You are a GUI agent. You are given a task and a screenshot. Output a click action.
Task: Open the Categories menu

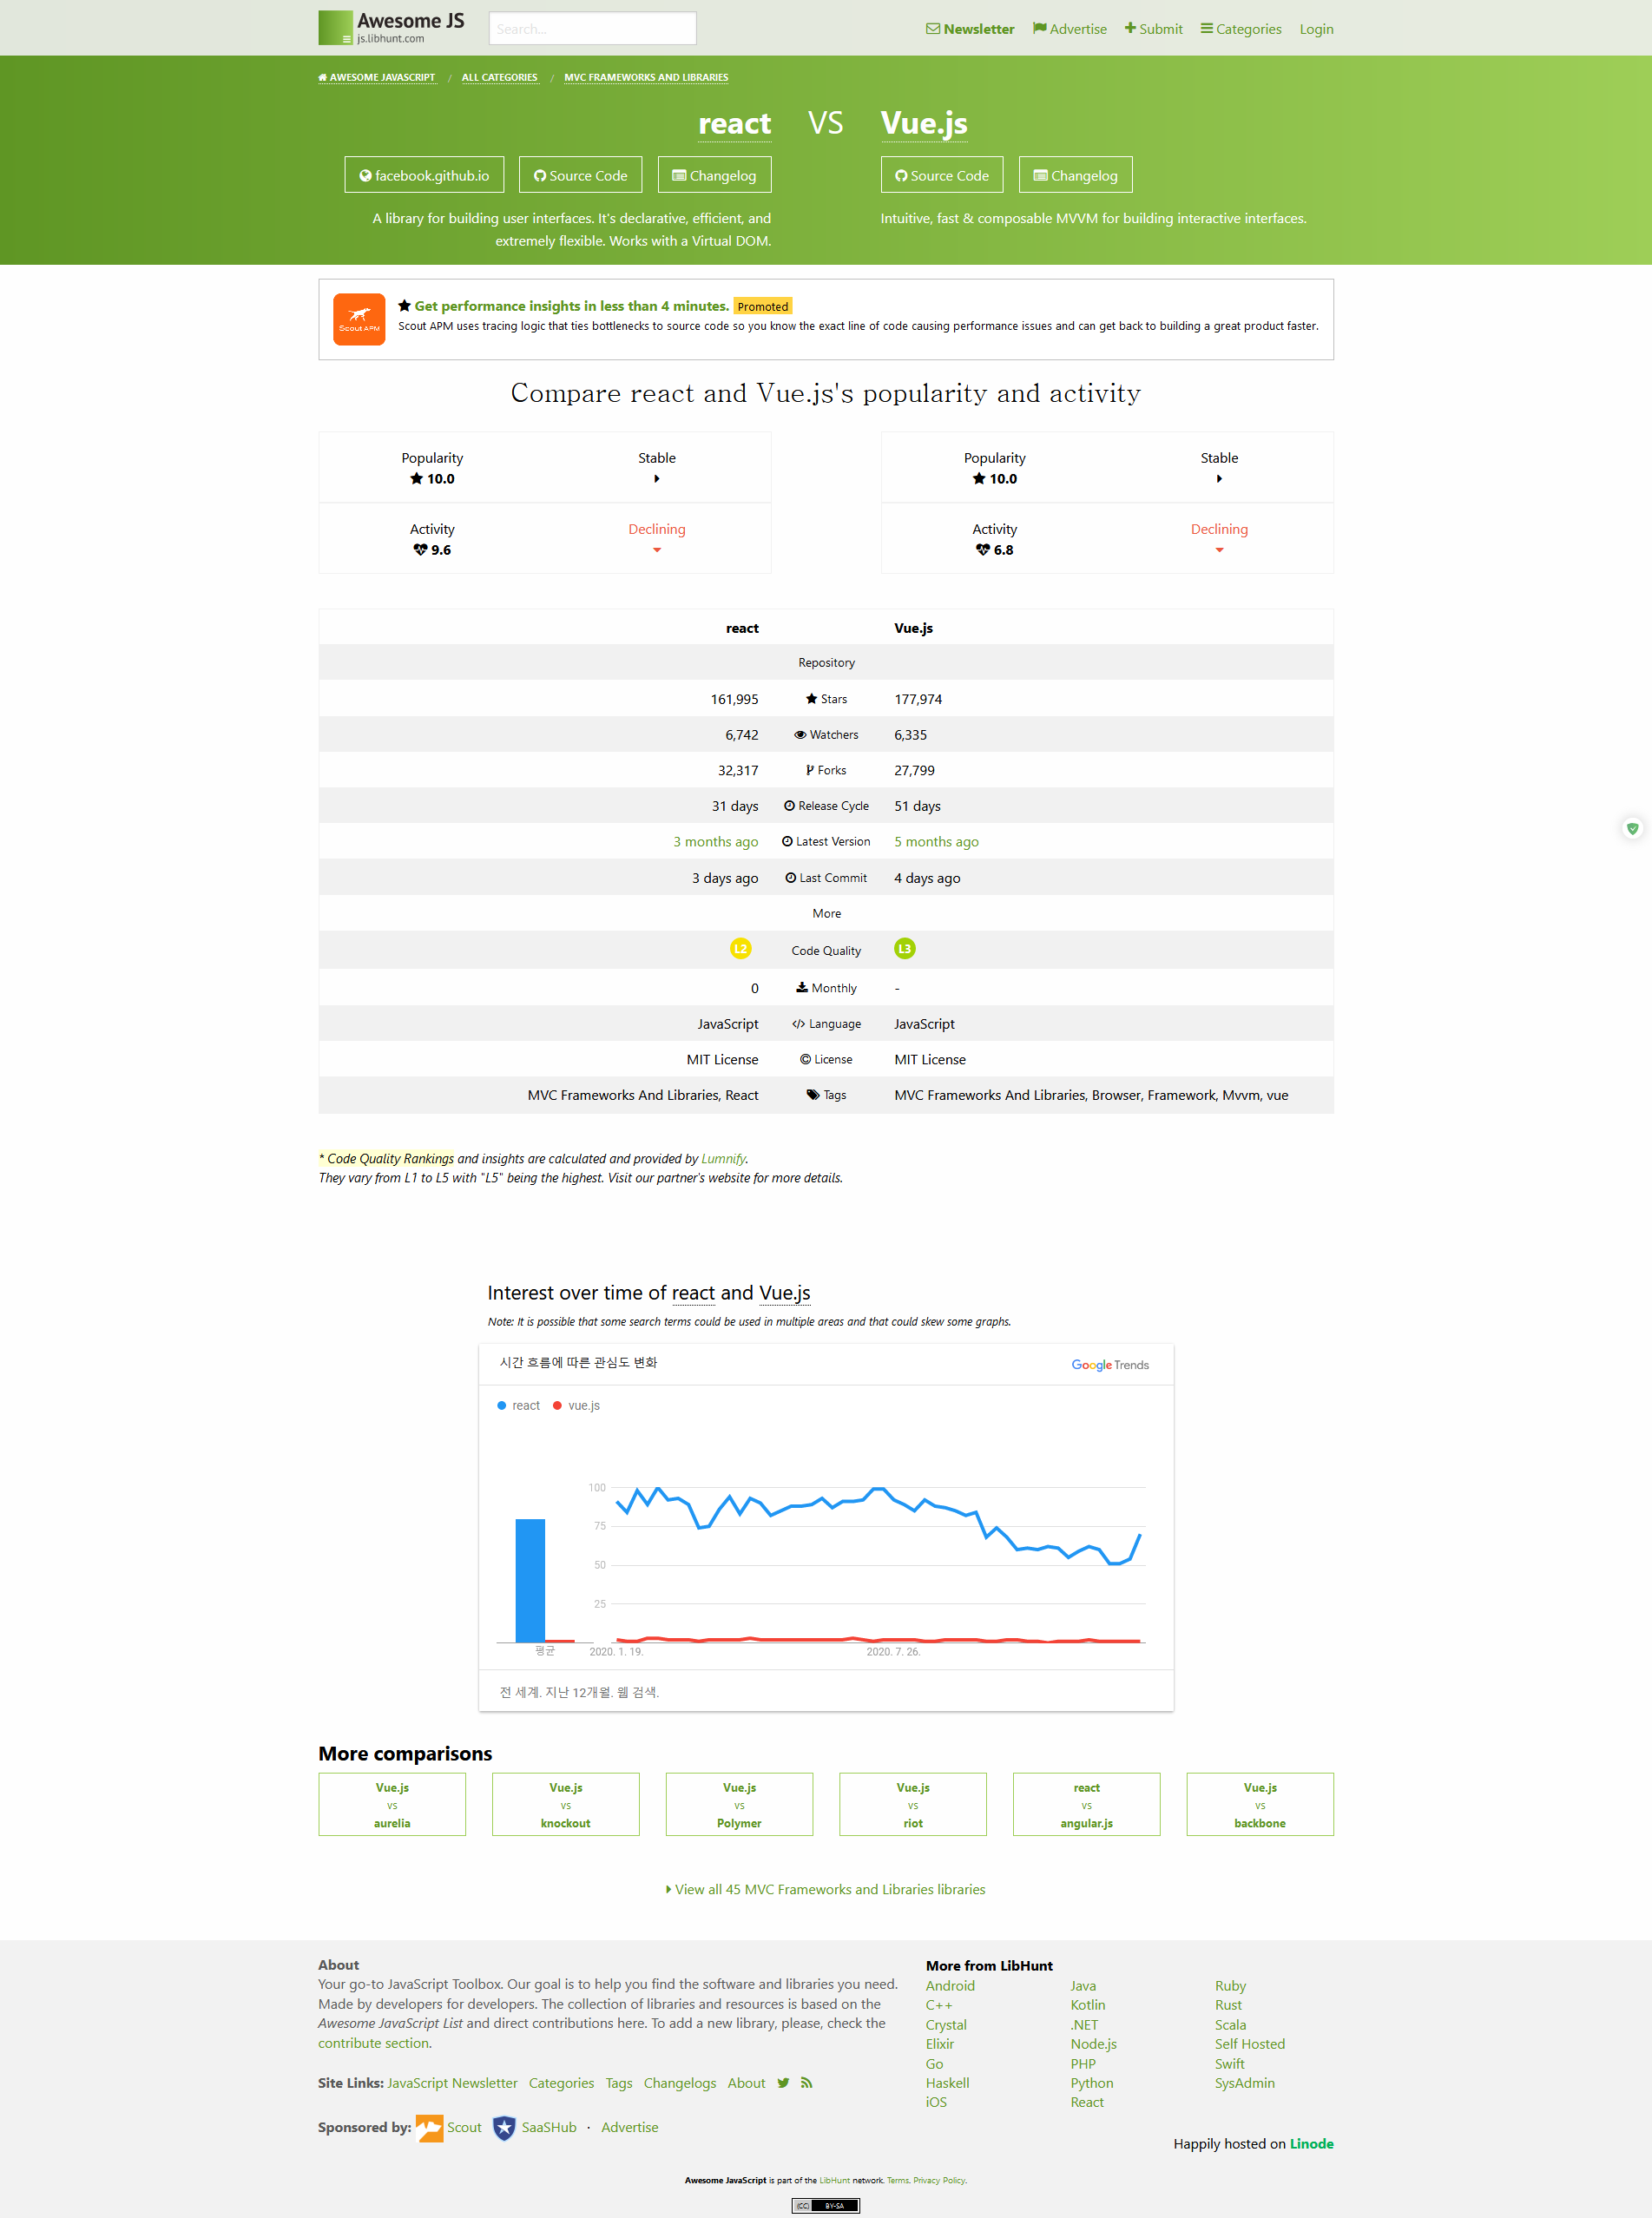(x=1240, y=29)
